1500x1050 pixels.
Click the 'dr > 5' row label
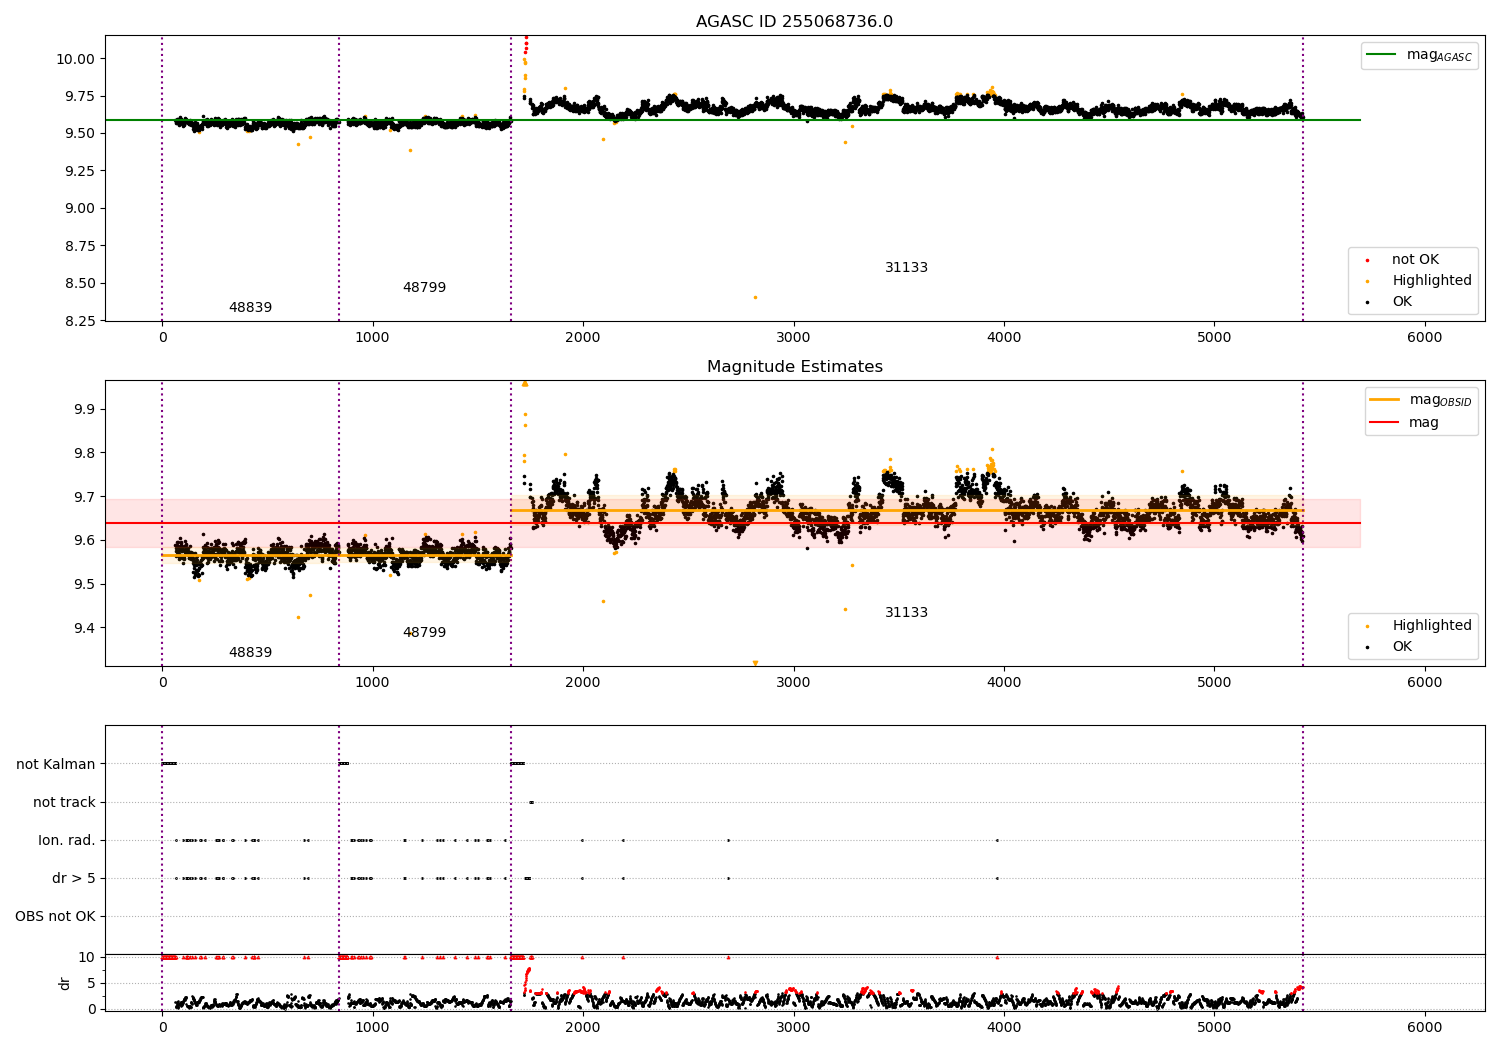point(74,879)
